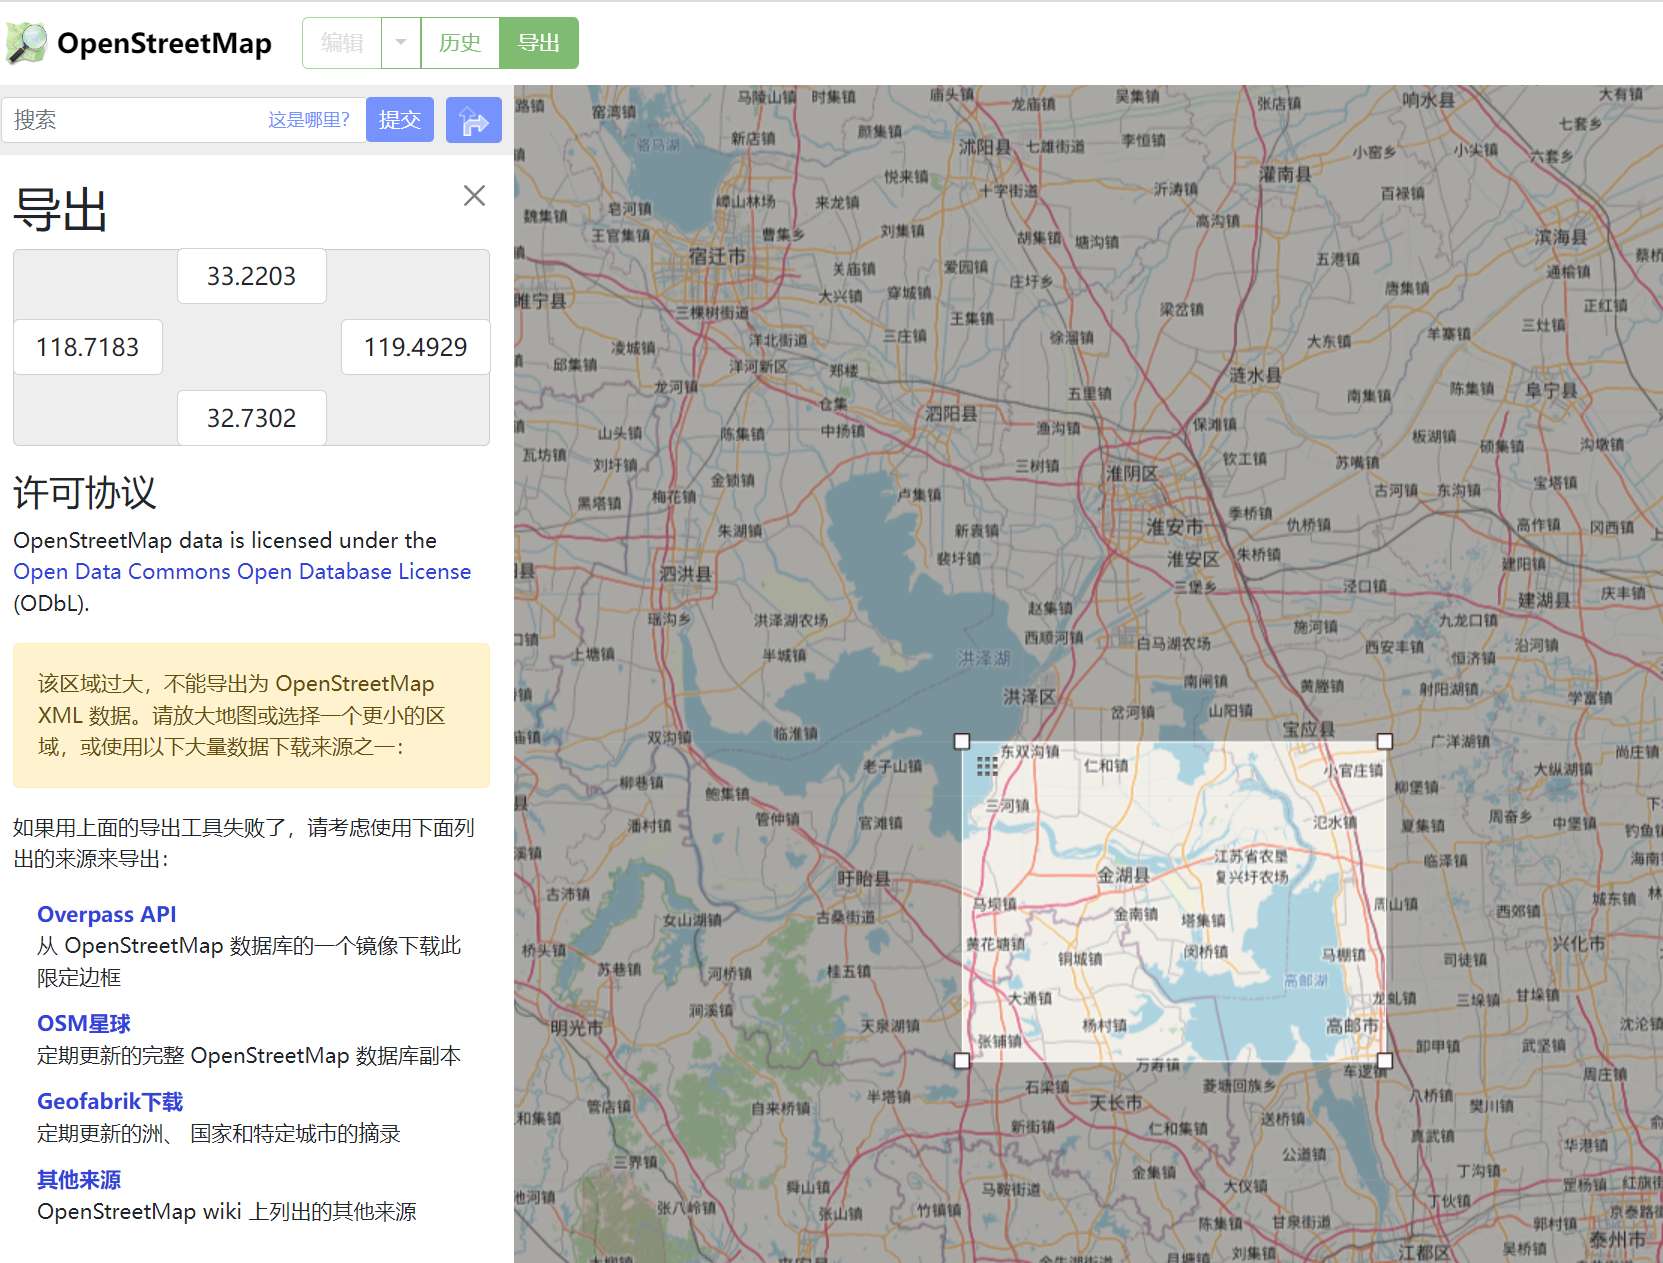Viewport: 1663px width, 1263px height.
Task: Click 高邮湖 label on map
Action: click(1306, 980)
